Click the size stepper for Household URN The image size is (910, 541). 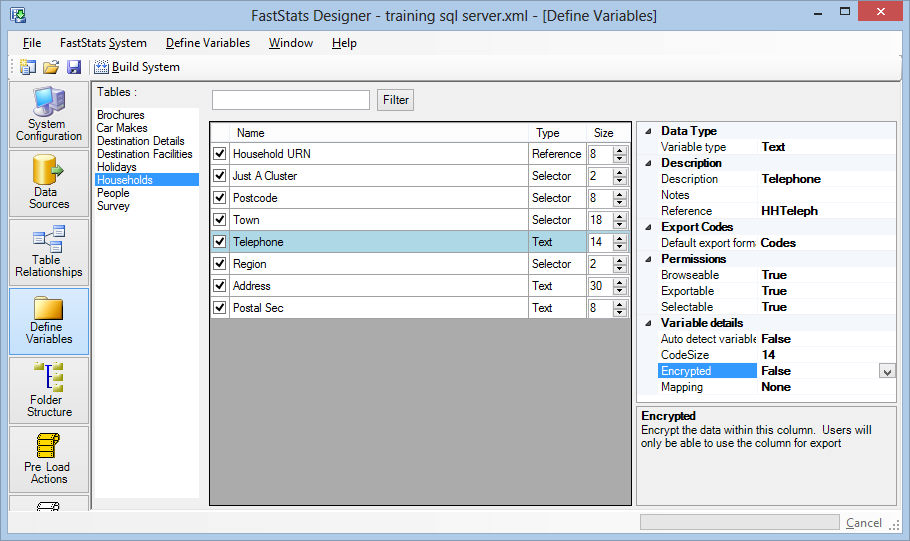tap(620, 154)
